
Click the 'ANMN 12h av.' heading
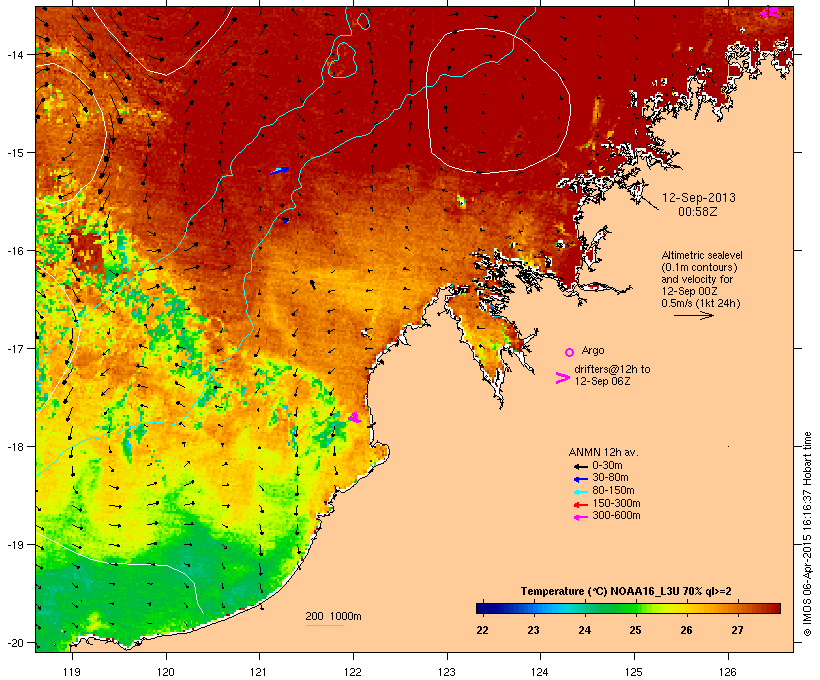[603, 452]
